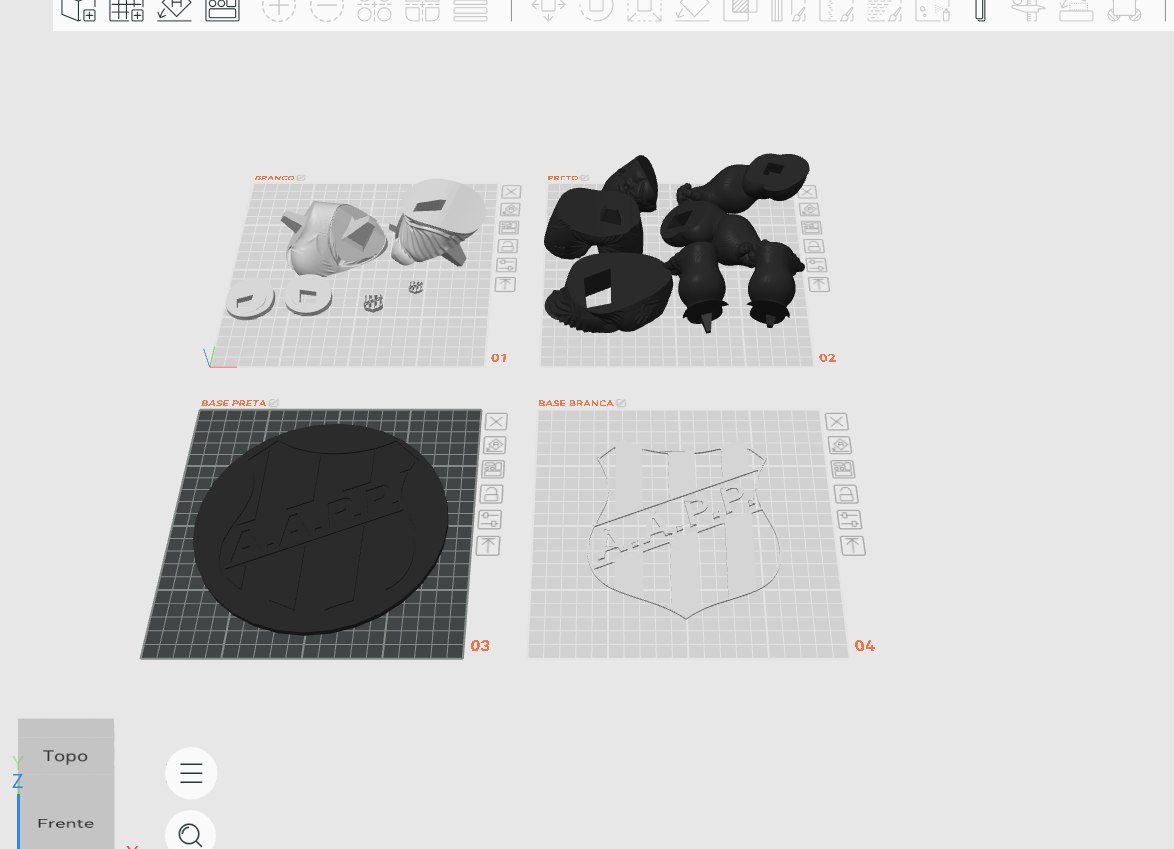Click the Add model cube icon
This screenshot has height=849, width=1174.
click(x=79, y=10)
